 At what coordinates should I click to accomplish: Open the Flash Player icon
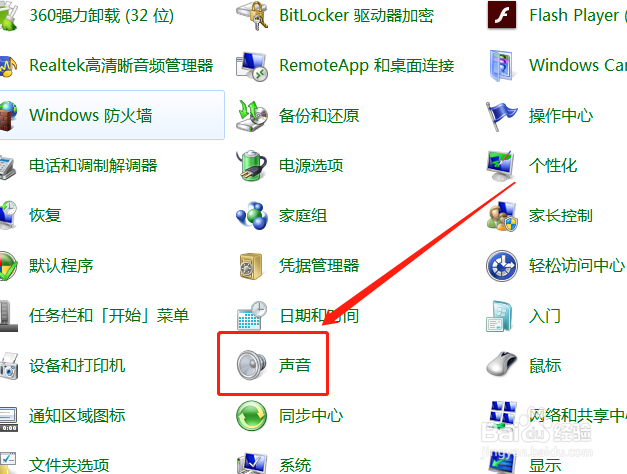pyautogui.click(x=502, y=15)
